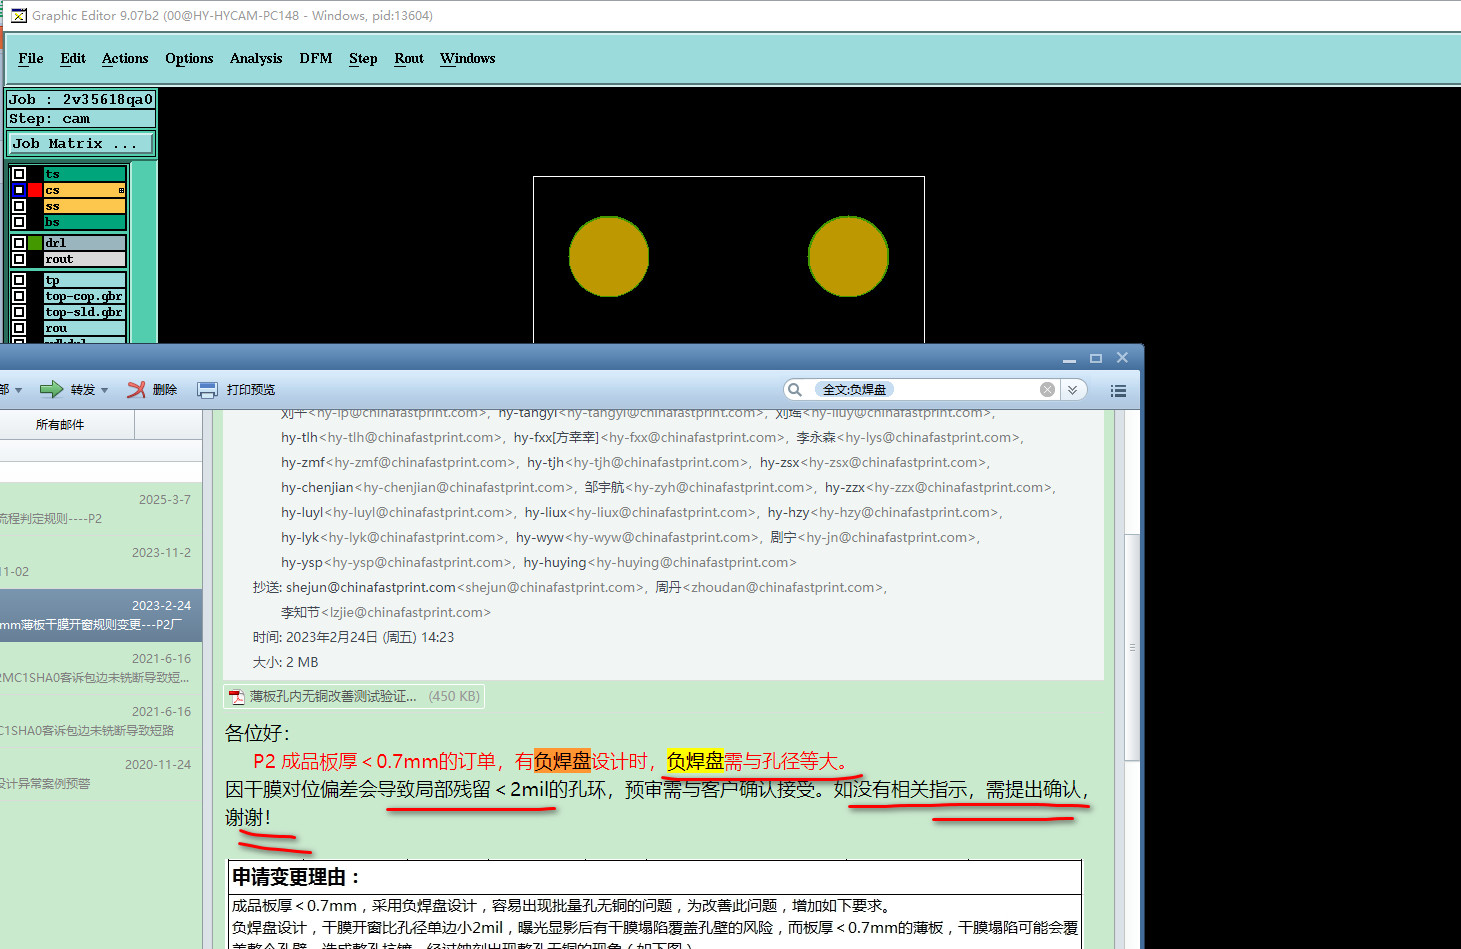The height and width of the screenshot is (949, 1461).
Task: Toggle display checkbox for drl layer
Action: coord(19,243)
